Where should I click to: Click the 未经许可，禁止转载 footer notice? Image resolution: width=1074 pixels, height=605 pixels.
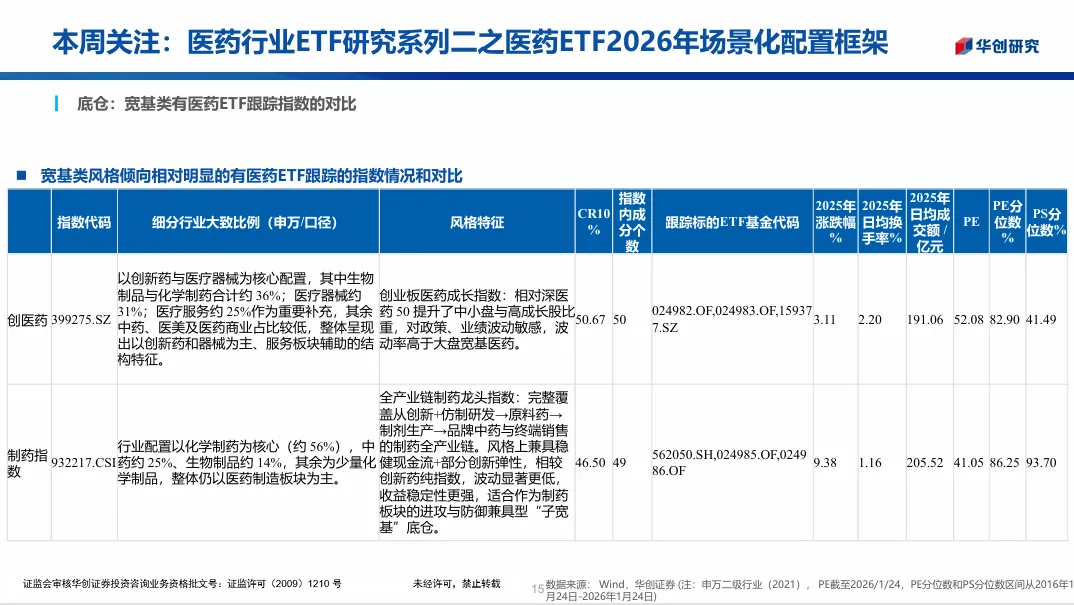pyautogui.click(x=456, y=584)
